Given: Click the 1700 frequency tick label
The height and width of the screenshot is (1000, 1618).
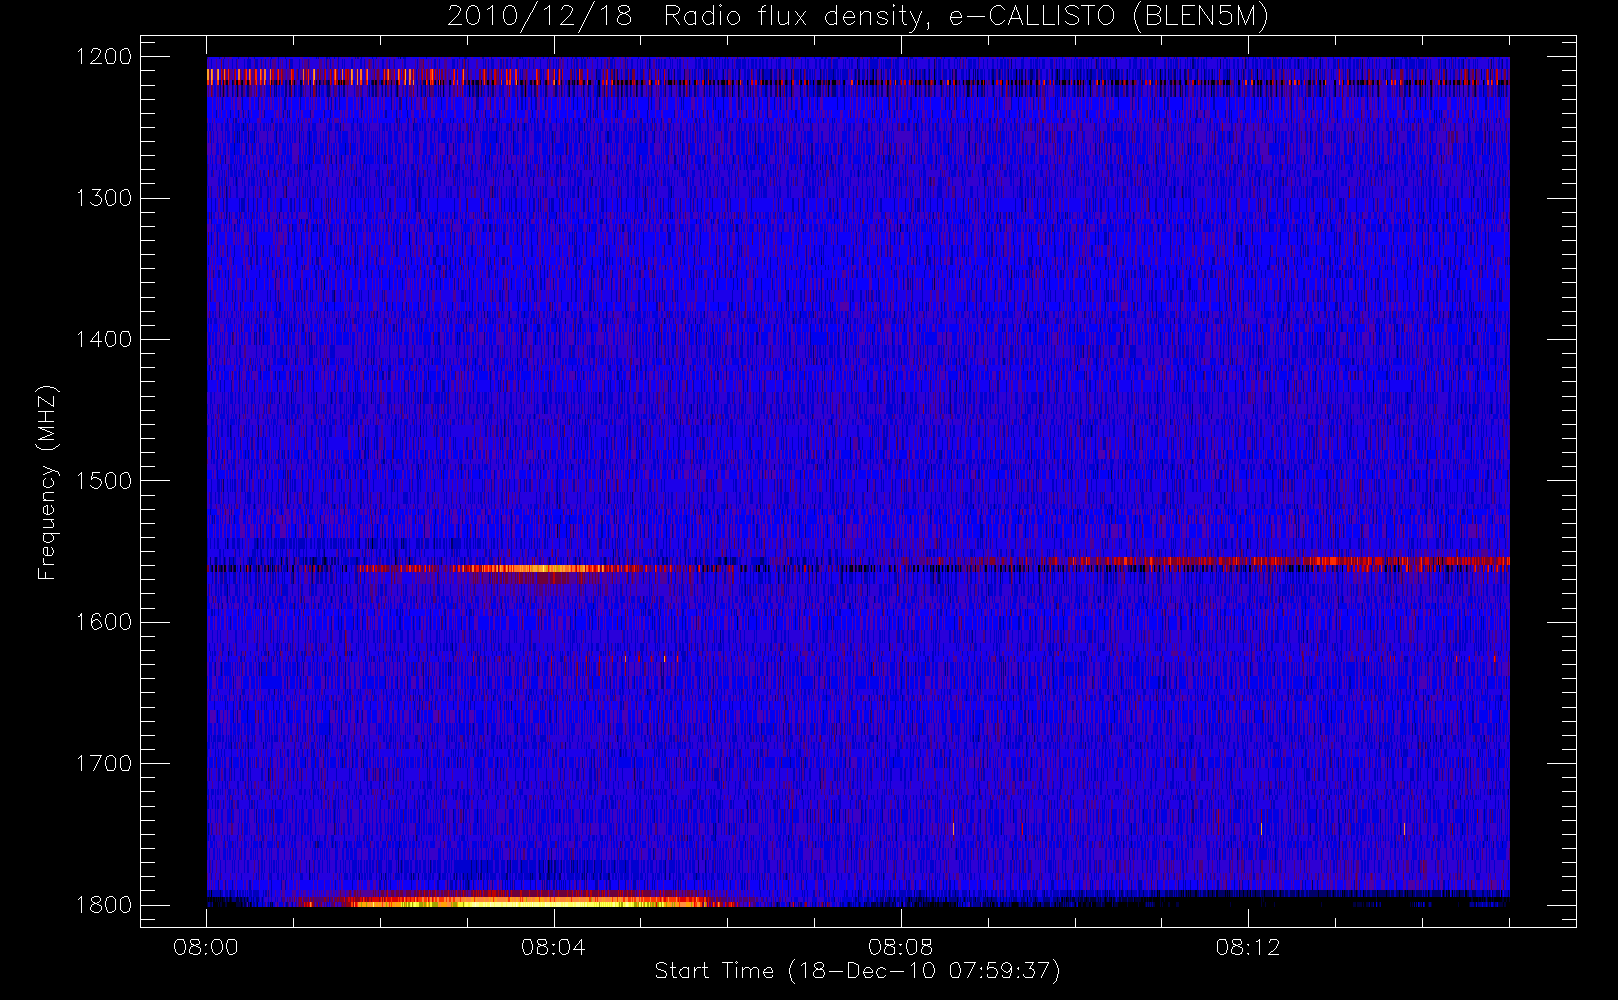Looking at the screenshot, I should 104,764.
